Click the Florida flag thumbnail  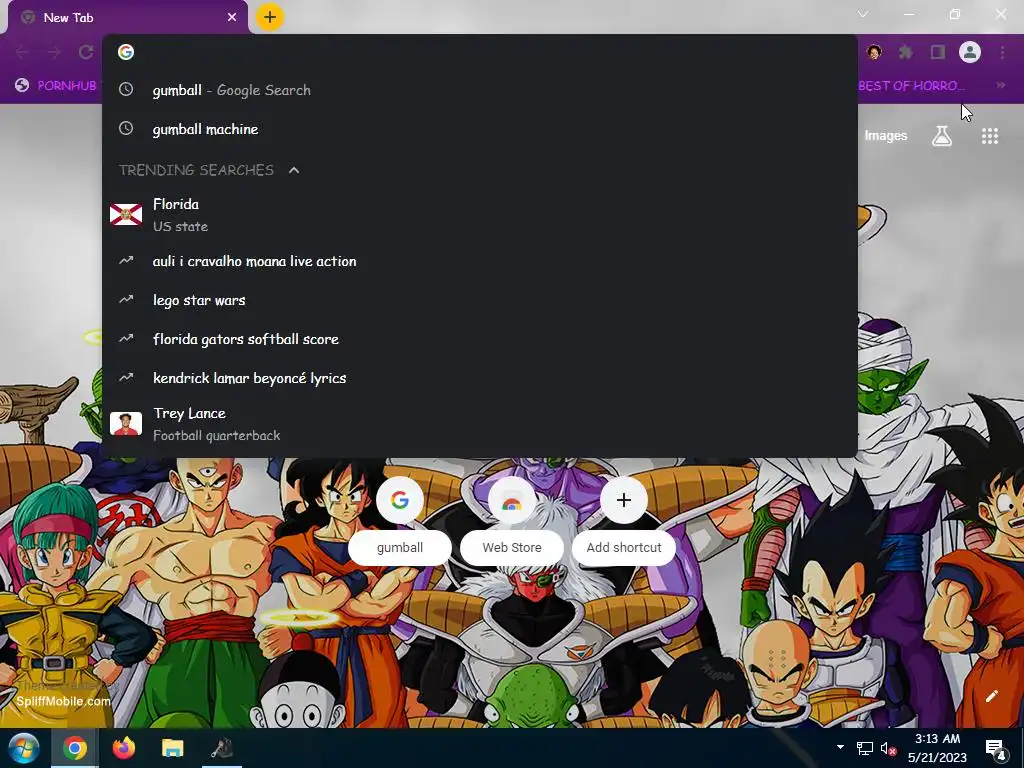coord(126,214)
